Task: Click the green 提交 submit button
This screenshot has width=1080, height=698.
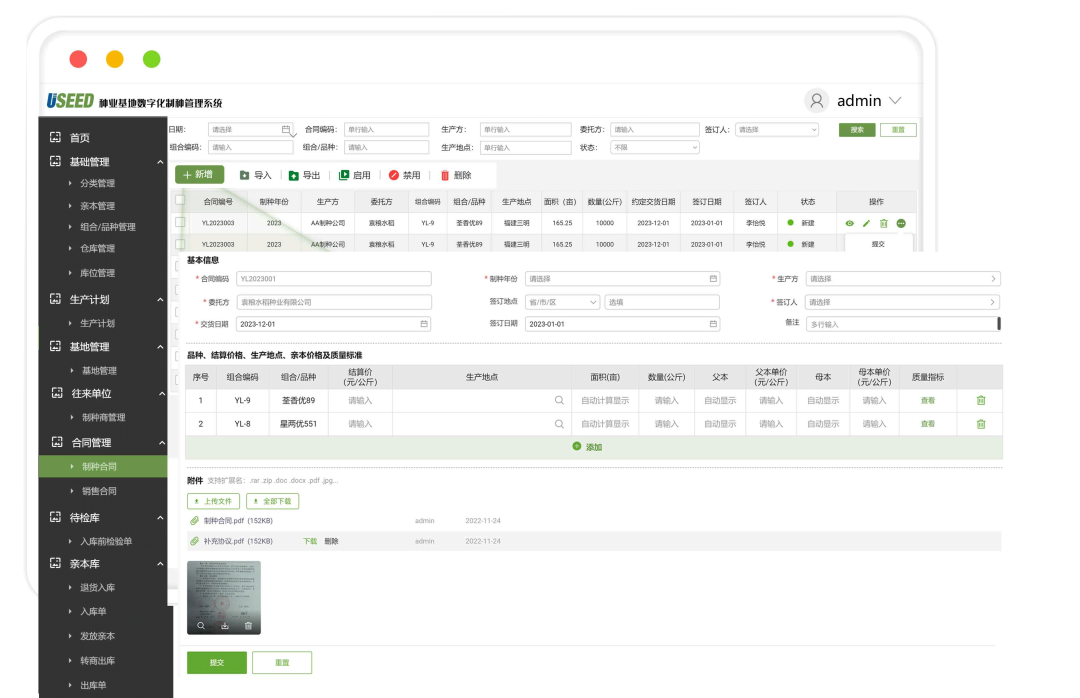Action: coord(217,662)
